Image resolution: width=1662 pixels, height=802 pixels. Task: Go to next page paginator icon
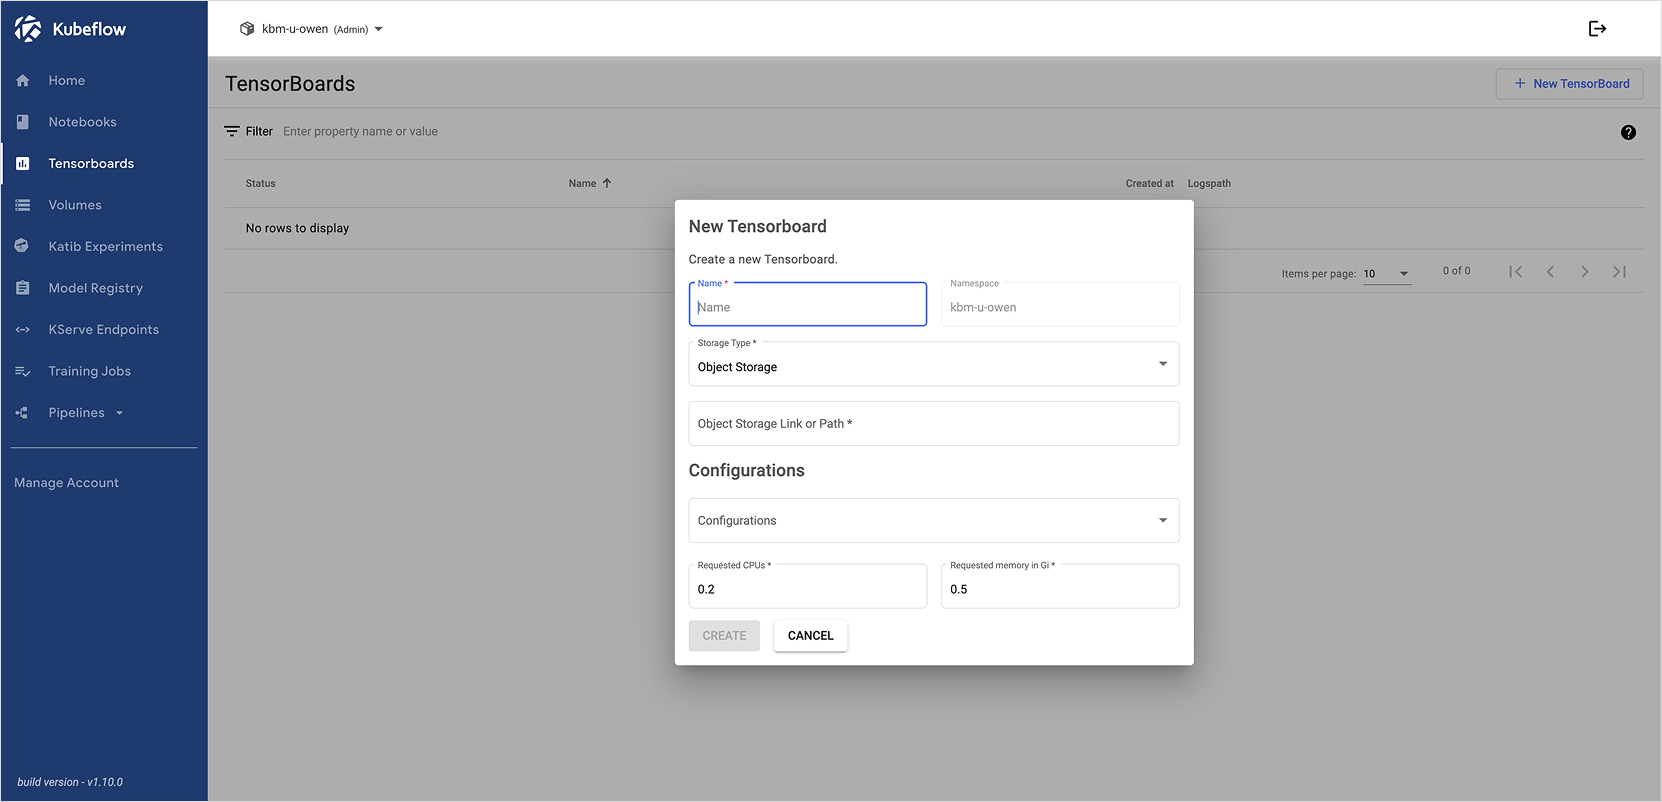point(1585,272)
